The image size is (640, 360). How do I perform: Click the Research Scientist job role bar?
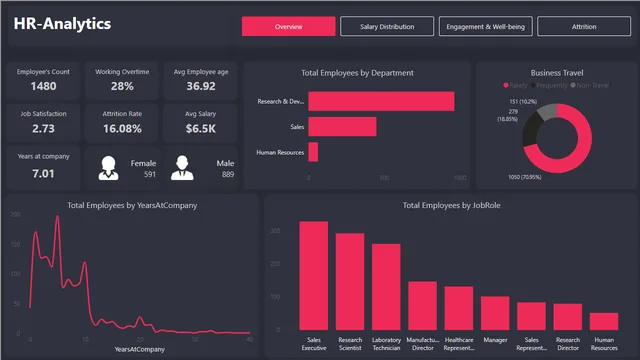[350, 282]
